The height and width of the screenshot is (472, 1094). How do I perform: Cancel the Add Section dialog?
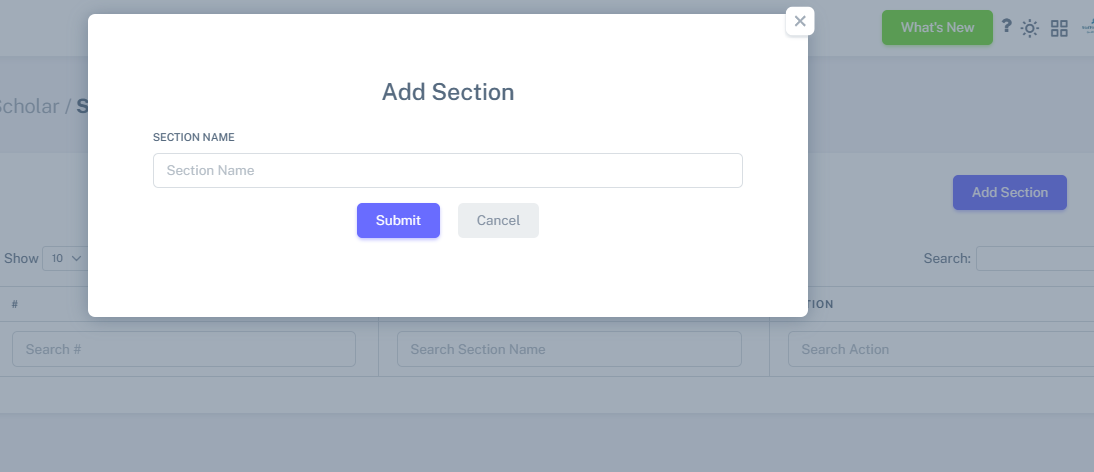498,221
